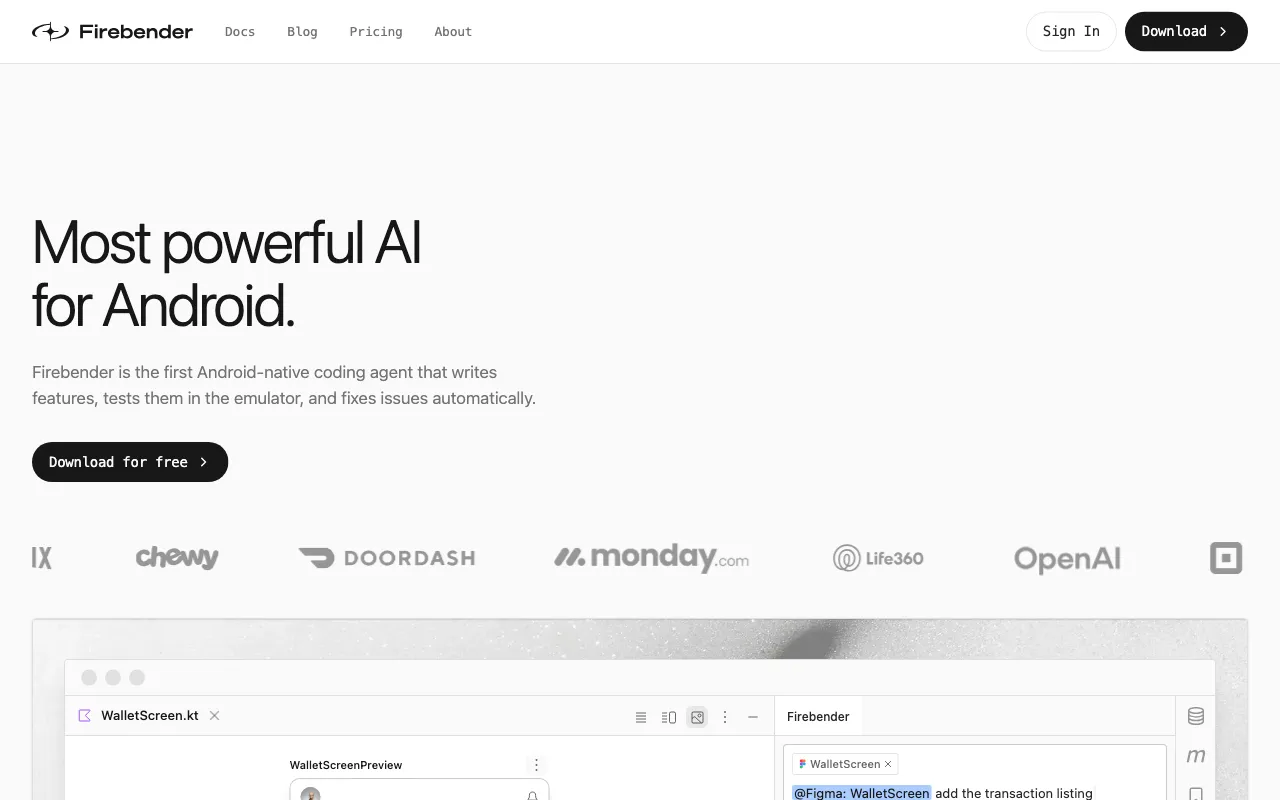Click the Square logo icon
This screenshot has height=800, width=1280.
pos(1226,558)
